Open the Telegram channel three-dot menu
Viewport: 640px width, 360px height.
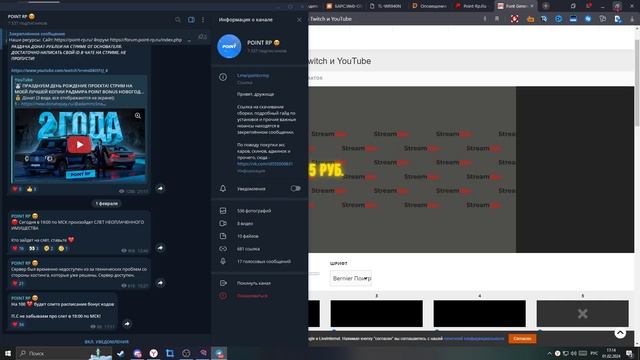(203, 20)
